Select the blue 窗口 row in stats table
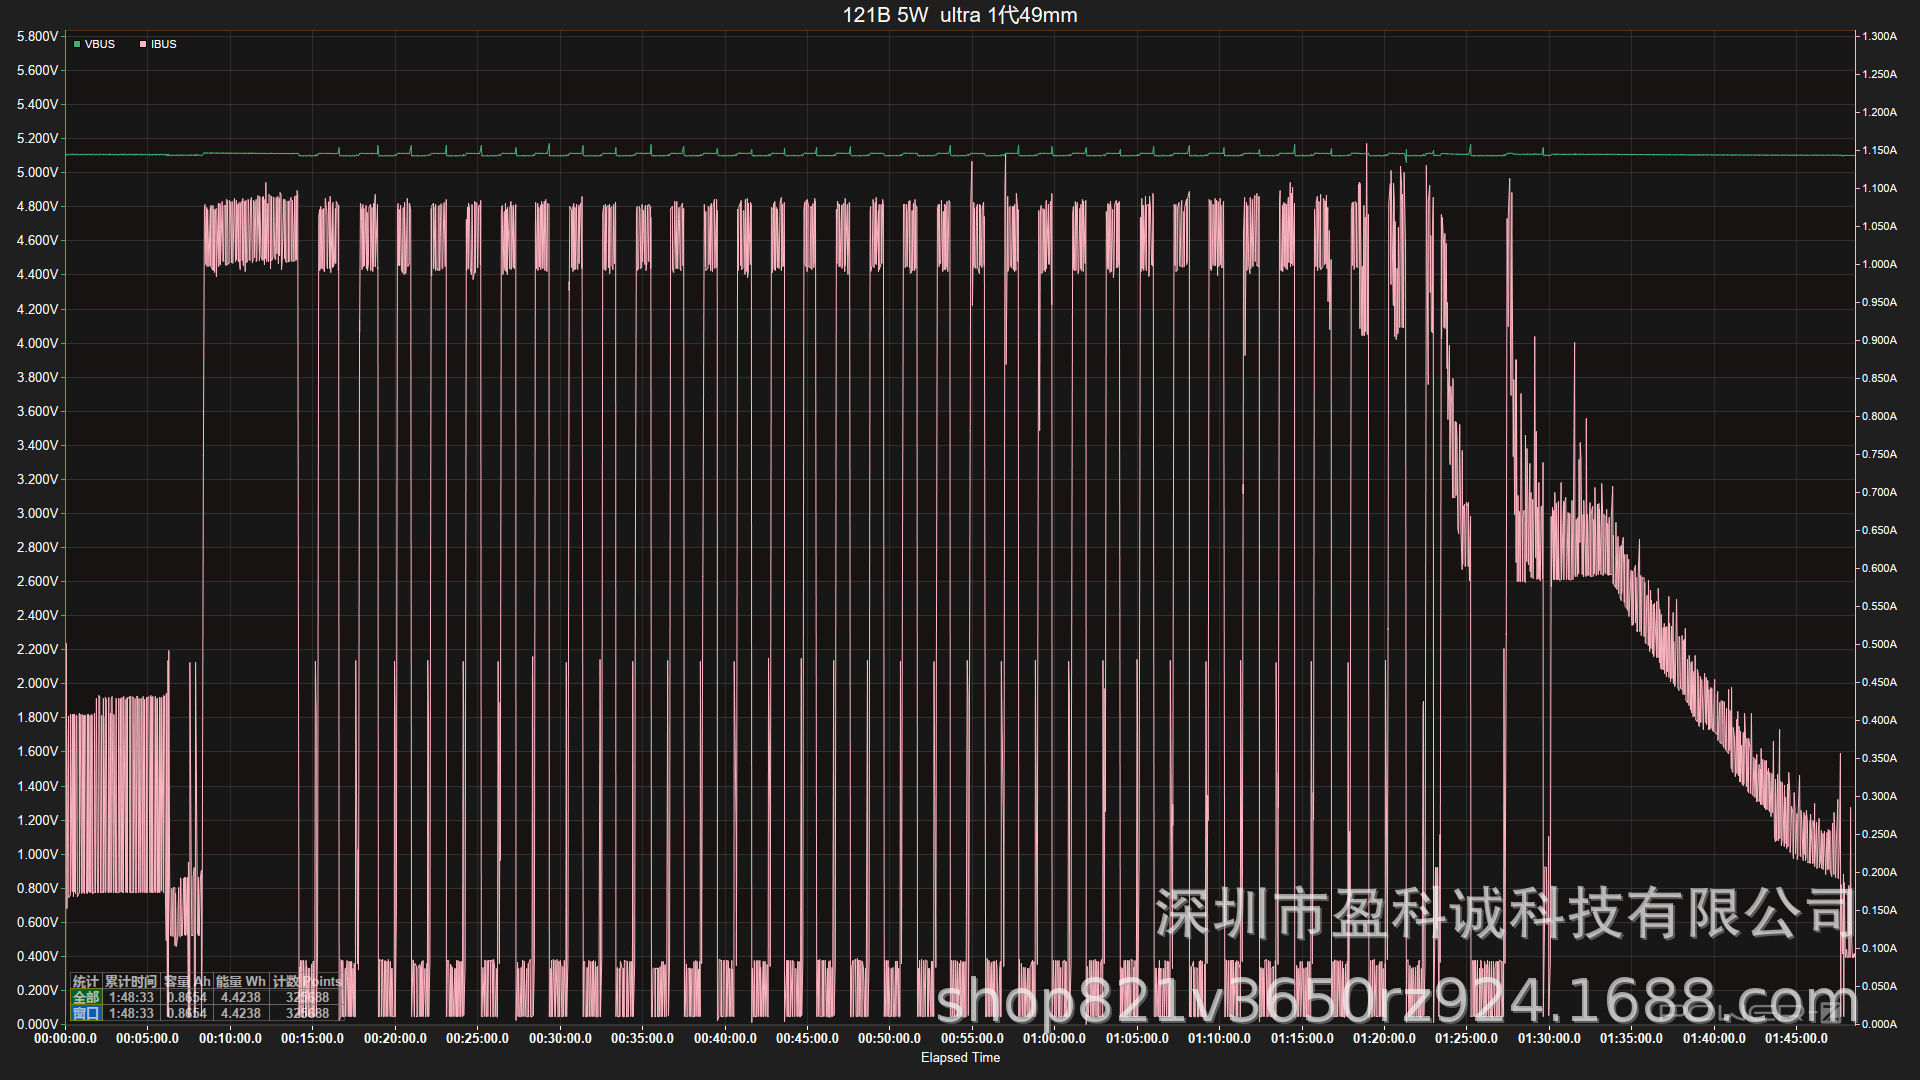 point(86,1013)
